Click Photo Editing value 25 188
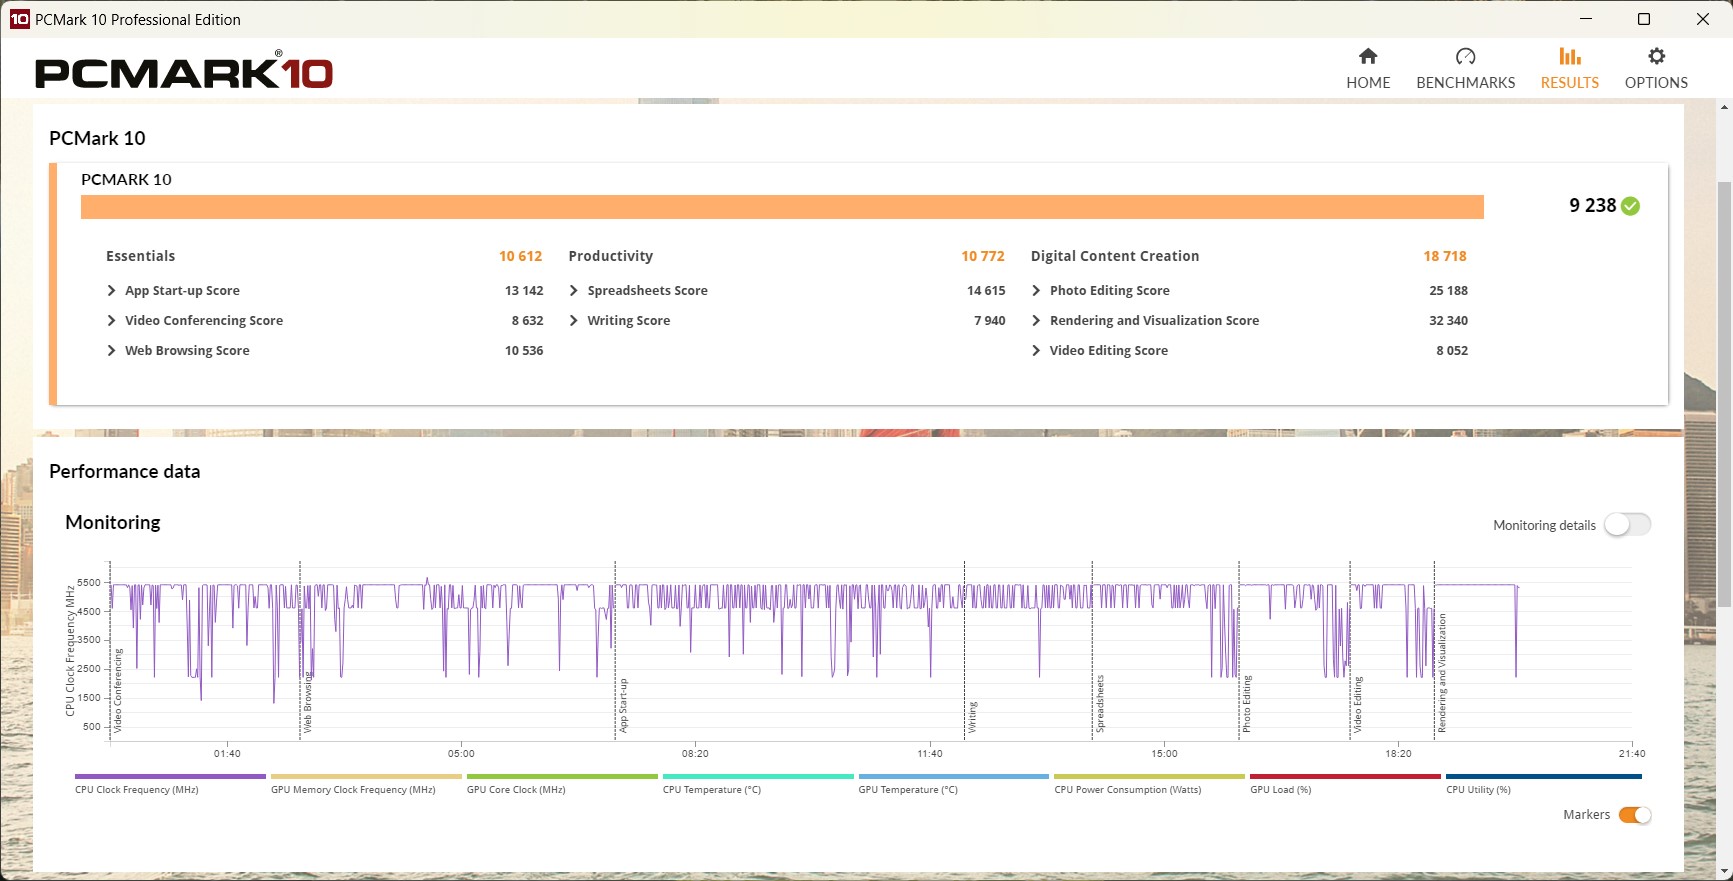The width and height of the screenshot is (1733, 881). point(1448,291)
